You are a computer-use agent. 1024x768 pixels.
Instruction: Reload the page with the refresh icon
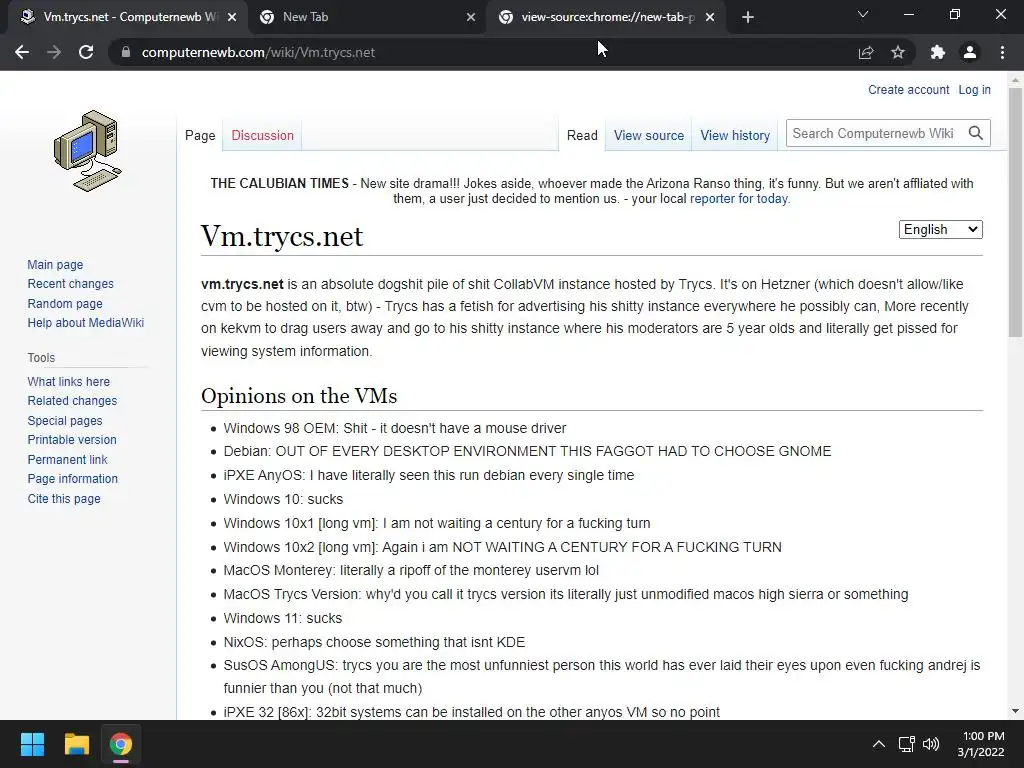[86, 52]
